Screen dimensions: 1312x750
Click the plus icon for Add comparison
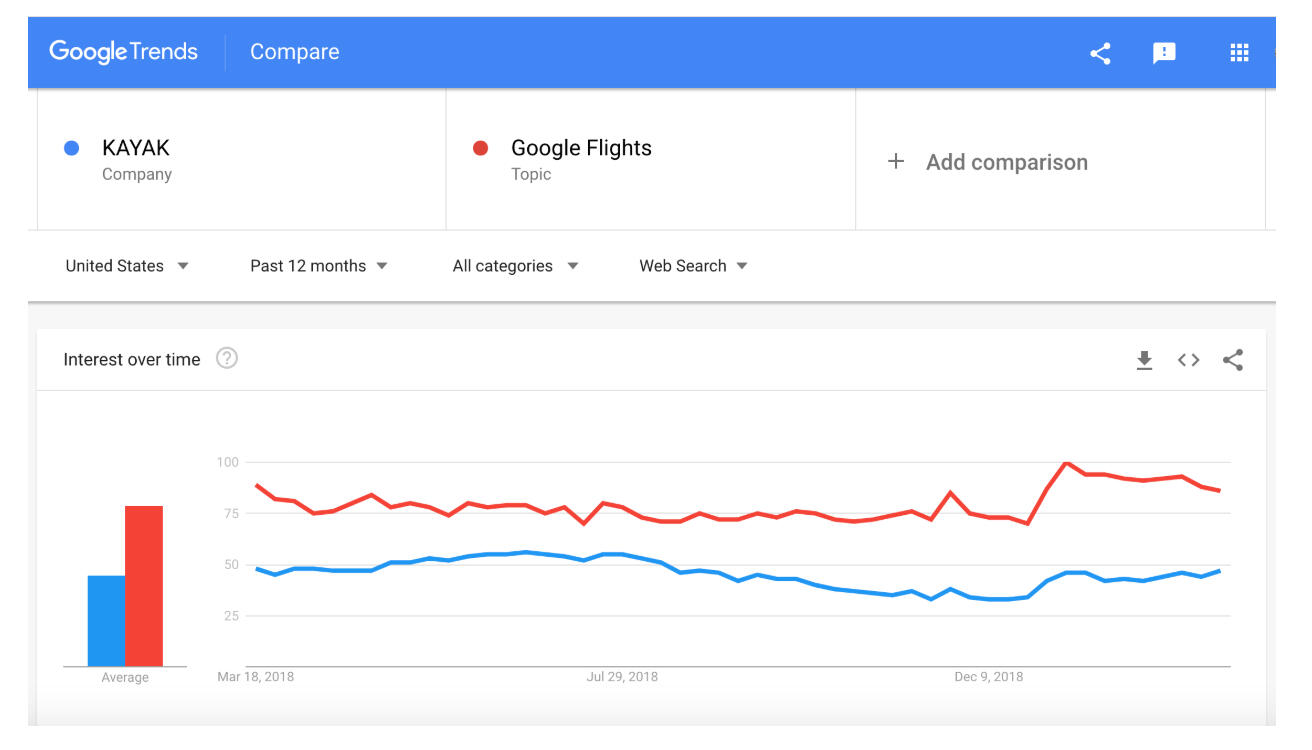coord(896,162)
